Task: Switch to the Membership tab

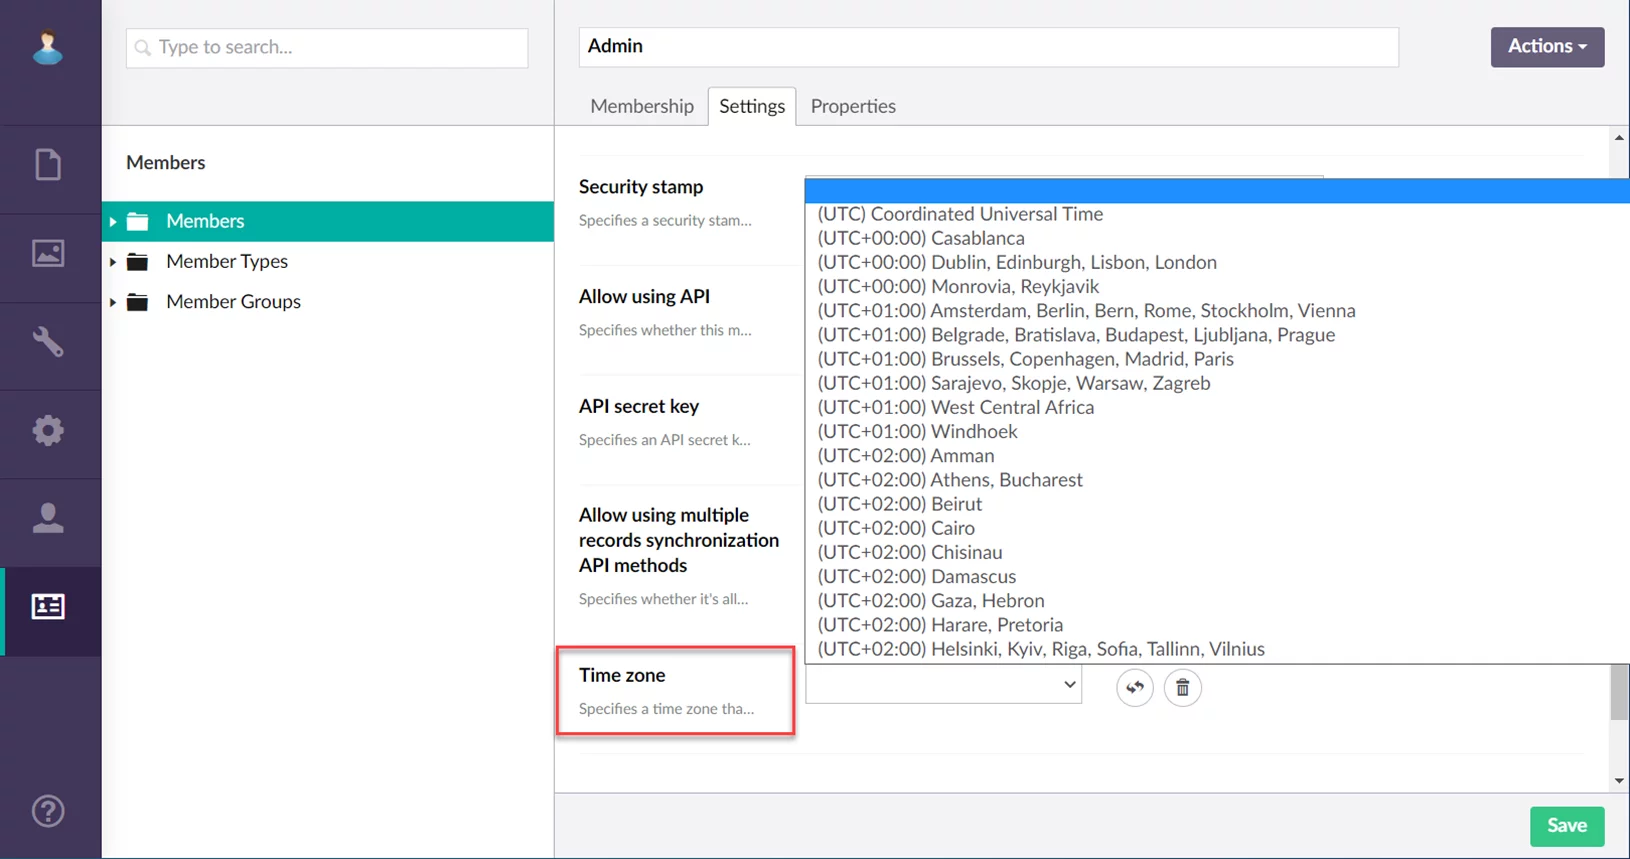Action: click(x=641, y=106)
